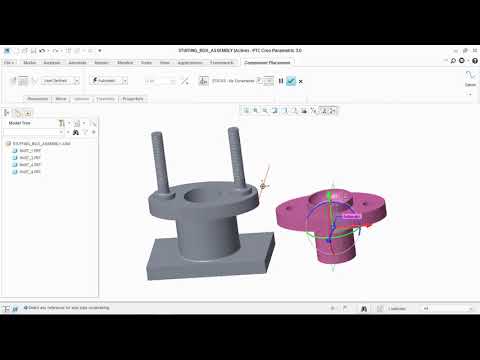Select the top assembly node in Model Tree
The image size is (480, 360).
[38, 144]
